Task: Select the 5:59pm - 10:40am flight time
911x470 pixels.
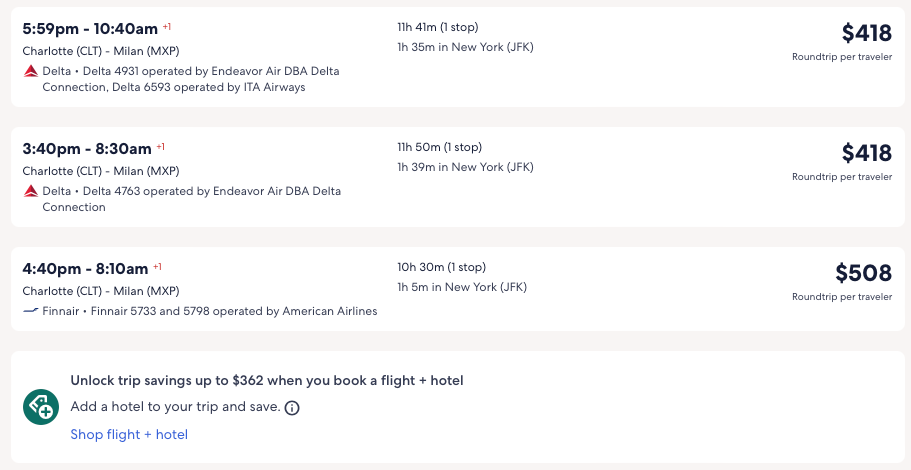Action: (90, 28)
